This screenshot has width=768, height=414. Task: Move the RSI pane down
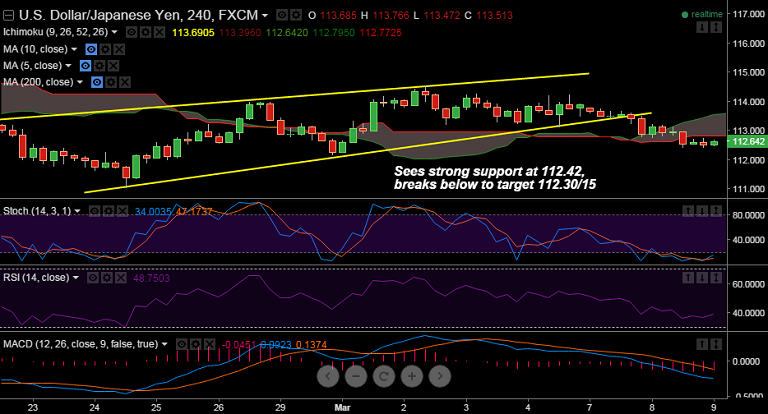(x=702, y=278)
